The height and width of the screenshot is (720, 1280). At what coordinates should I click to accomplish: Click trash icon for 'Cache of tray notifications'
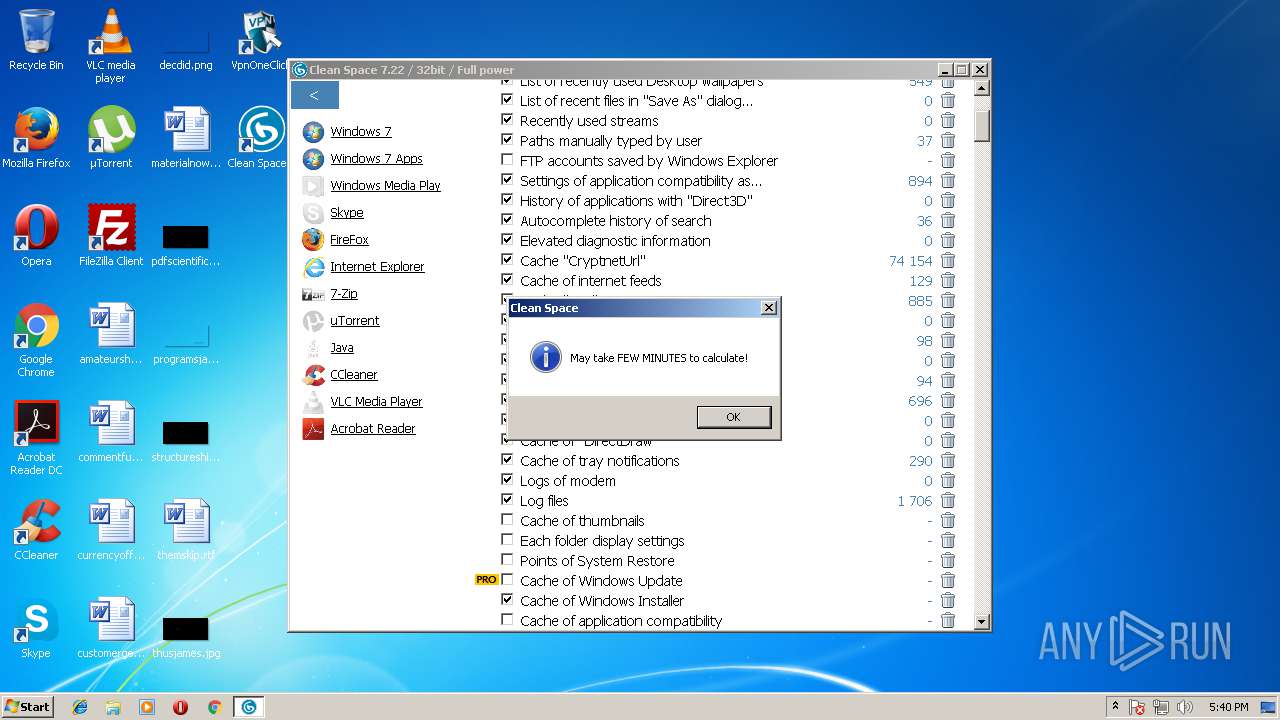click(948, 461)
